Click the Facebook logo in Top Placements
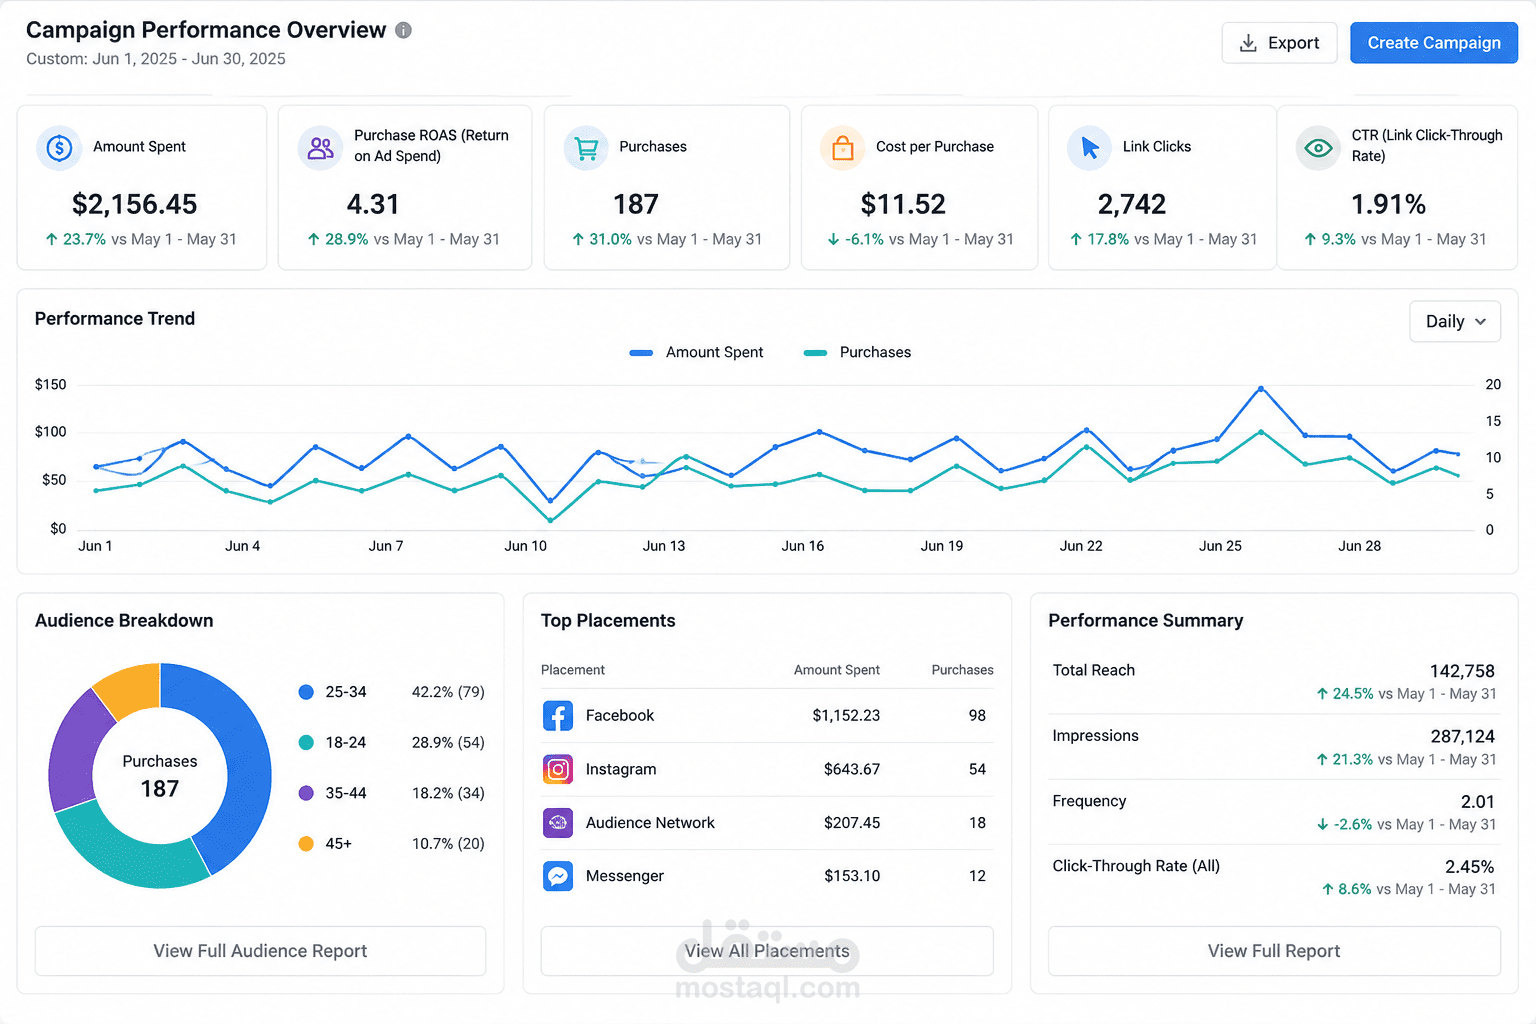 pos(558,716)
